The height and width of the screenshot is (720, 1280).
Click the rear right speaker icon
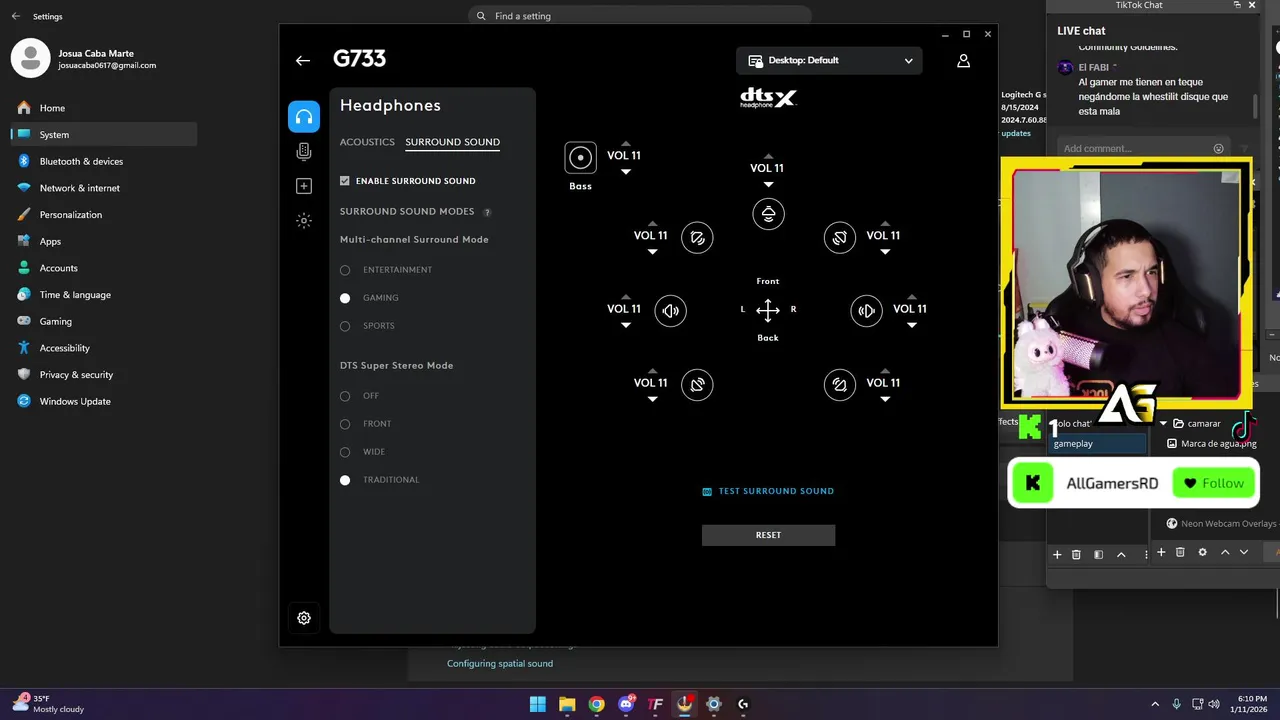pos(839,384)
